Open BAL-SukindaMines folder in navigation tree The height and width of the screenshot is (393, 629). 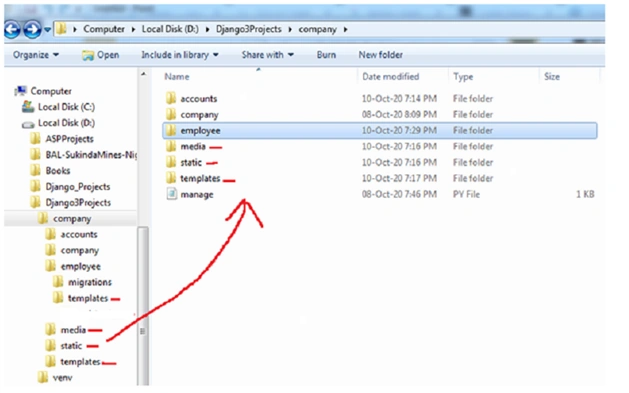[x=91, y=155]
